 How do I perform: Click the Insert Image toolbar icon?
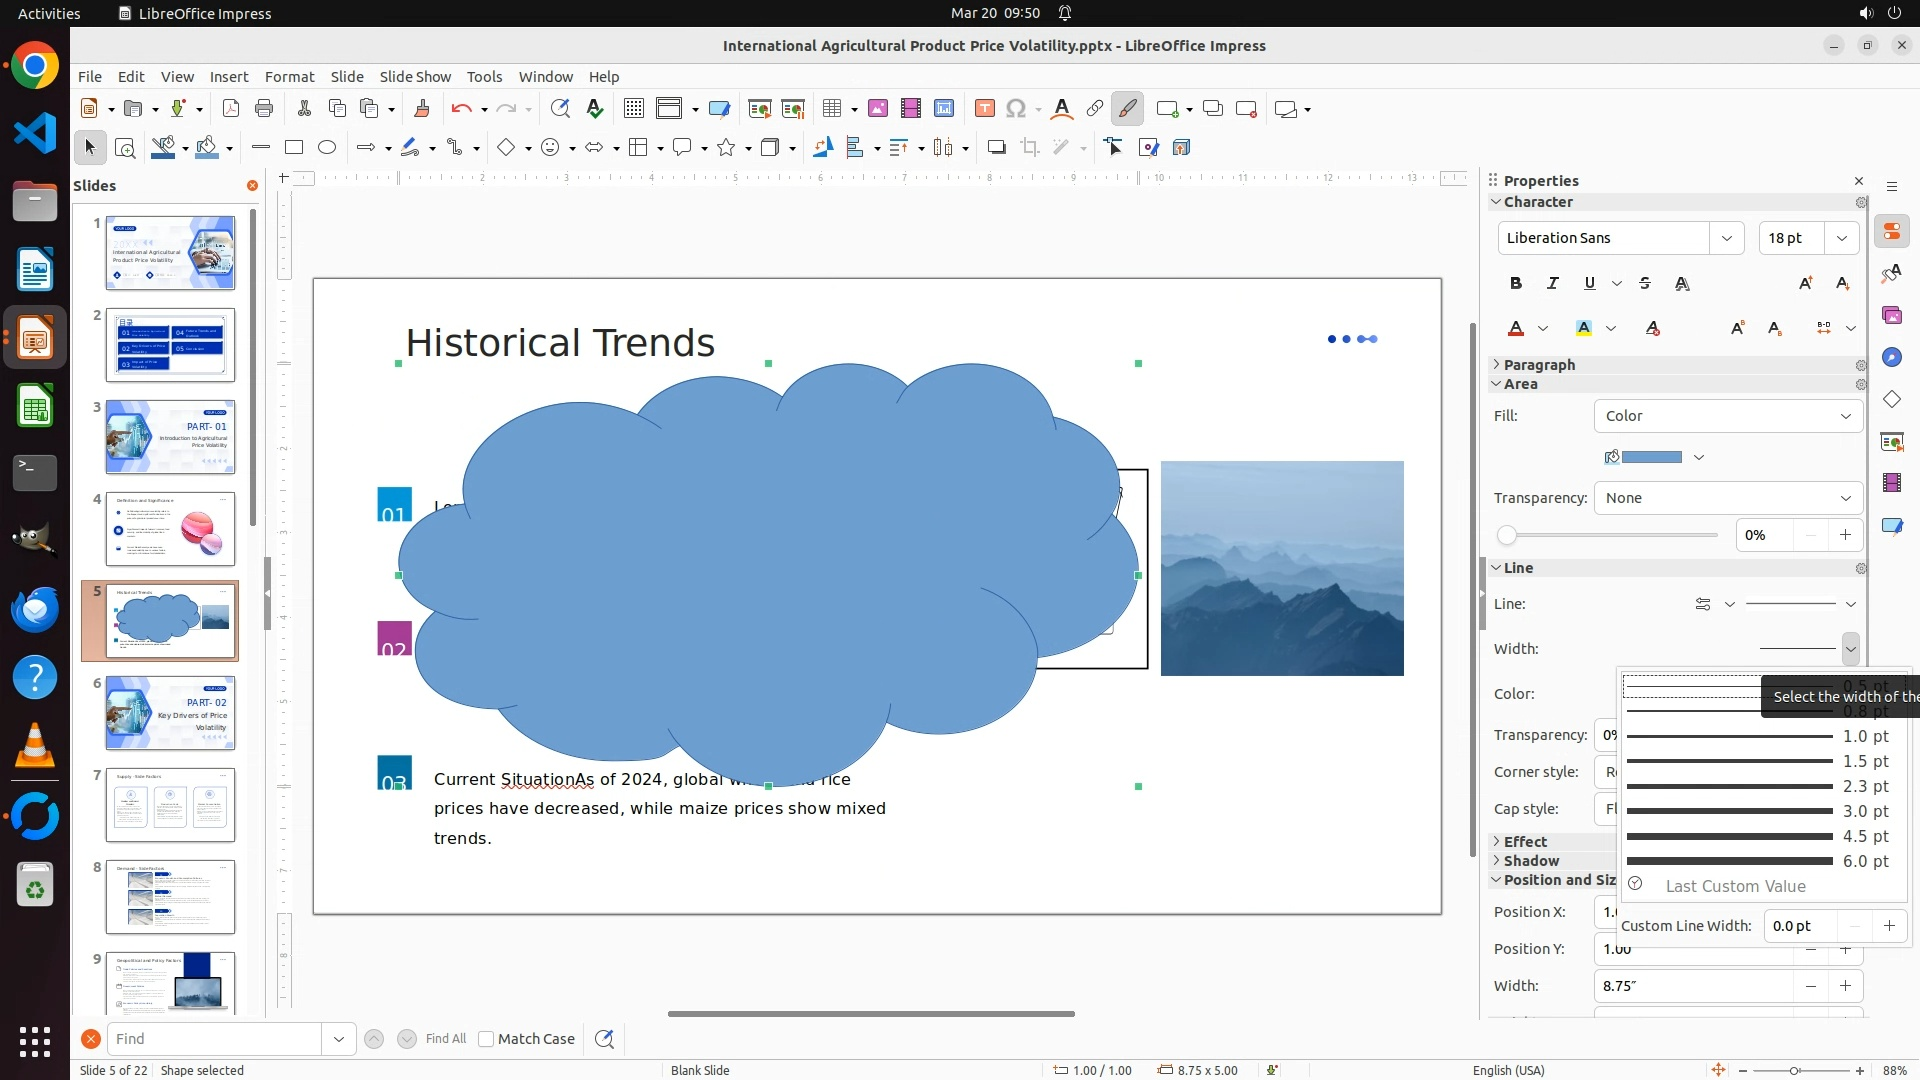click(x=878, y=109)
